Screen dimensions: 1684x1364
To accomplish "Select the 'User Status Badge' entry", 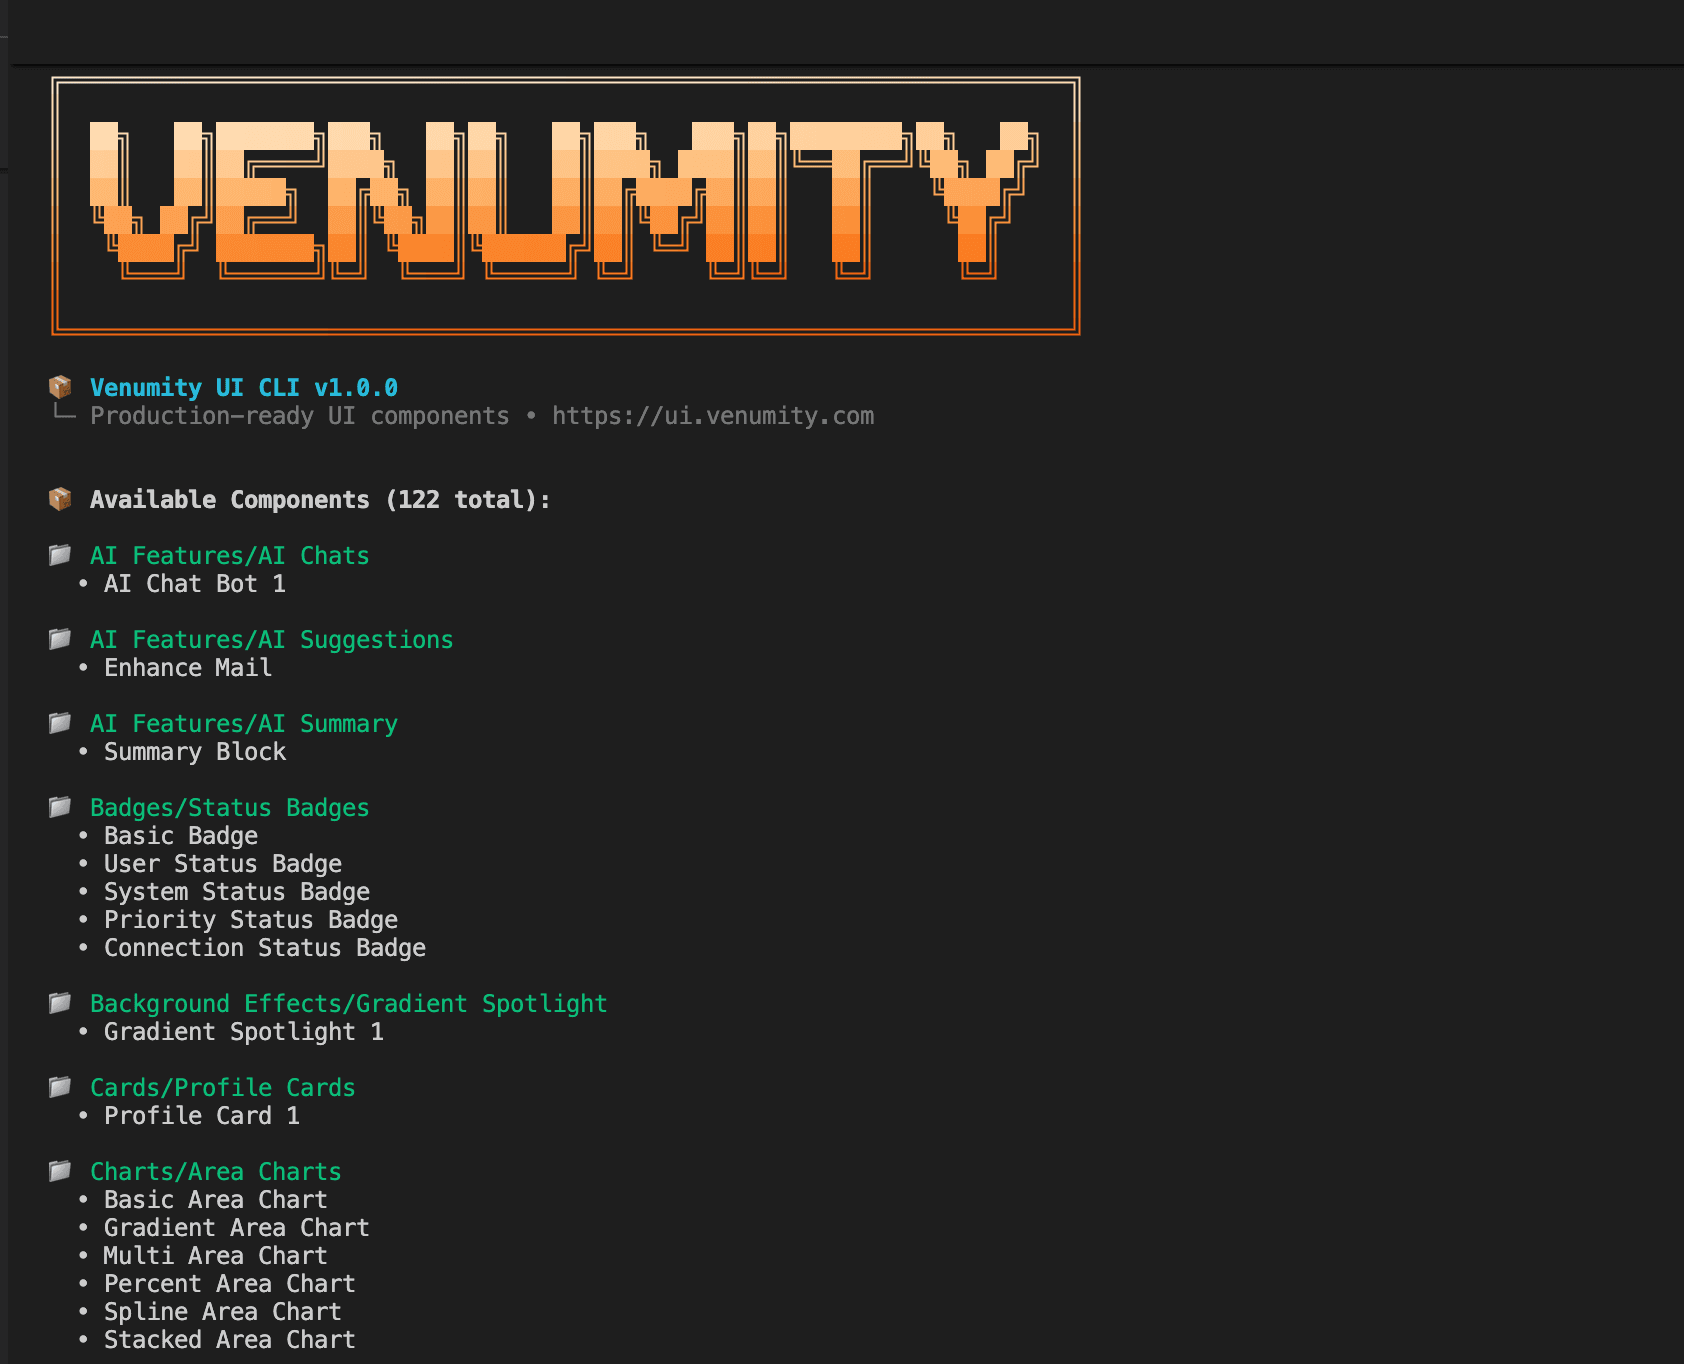I will 223,864.
